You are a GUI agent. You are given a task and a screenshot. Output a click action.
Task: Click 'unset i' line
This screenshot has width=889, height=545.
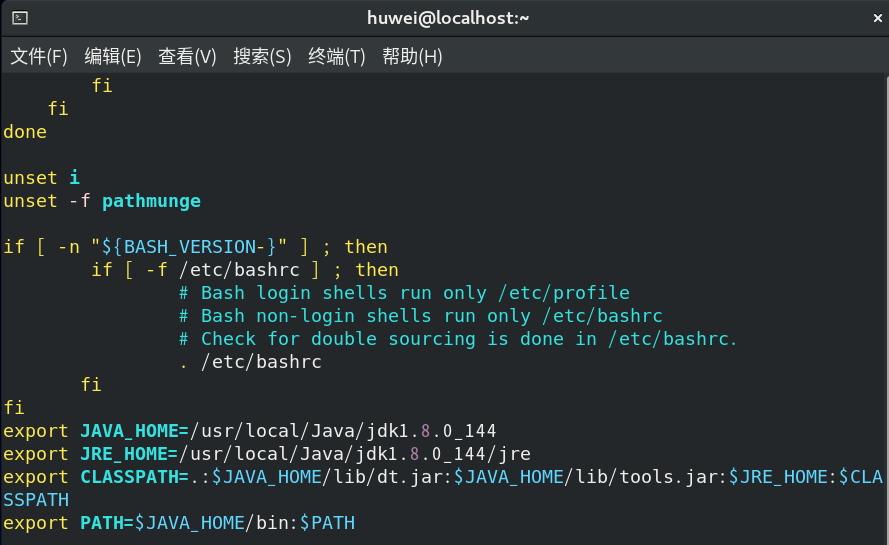[x=41, y=178]
